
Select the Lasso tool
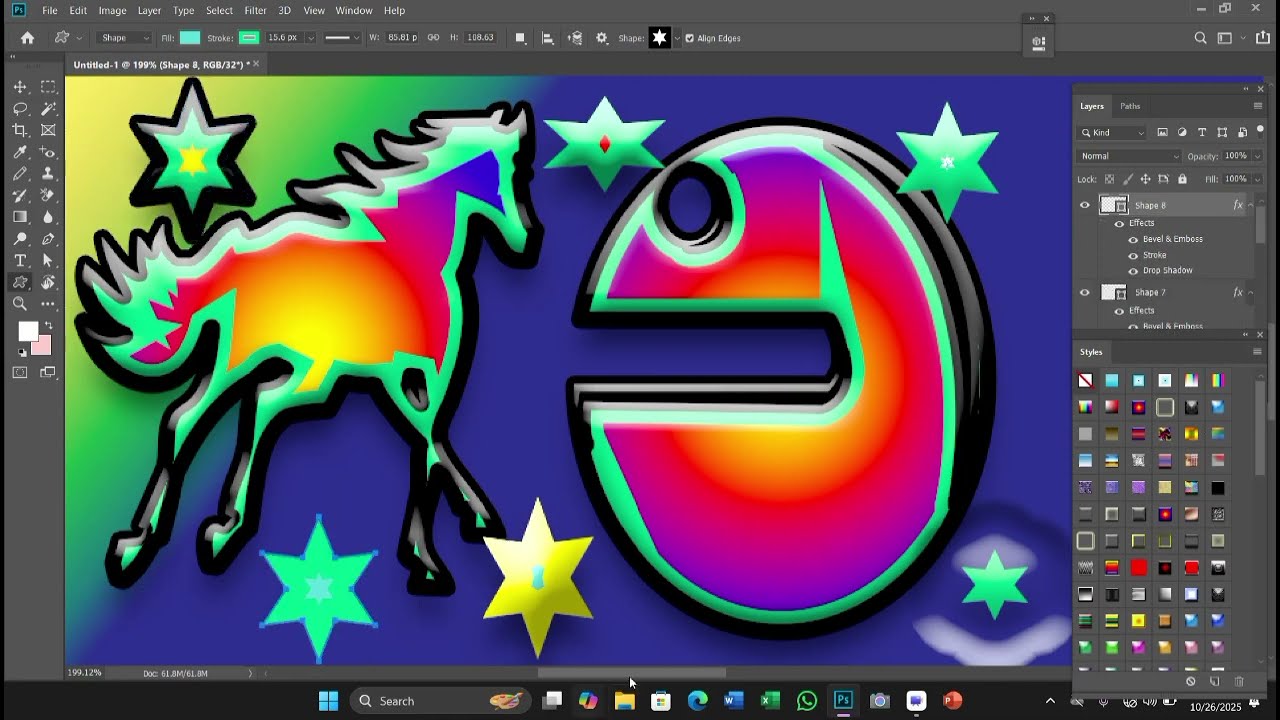(x=20, y=109)
